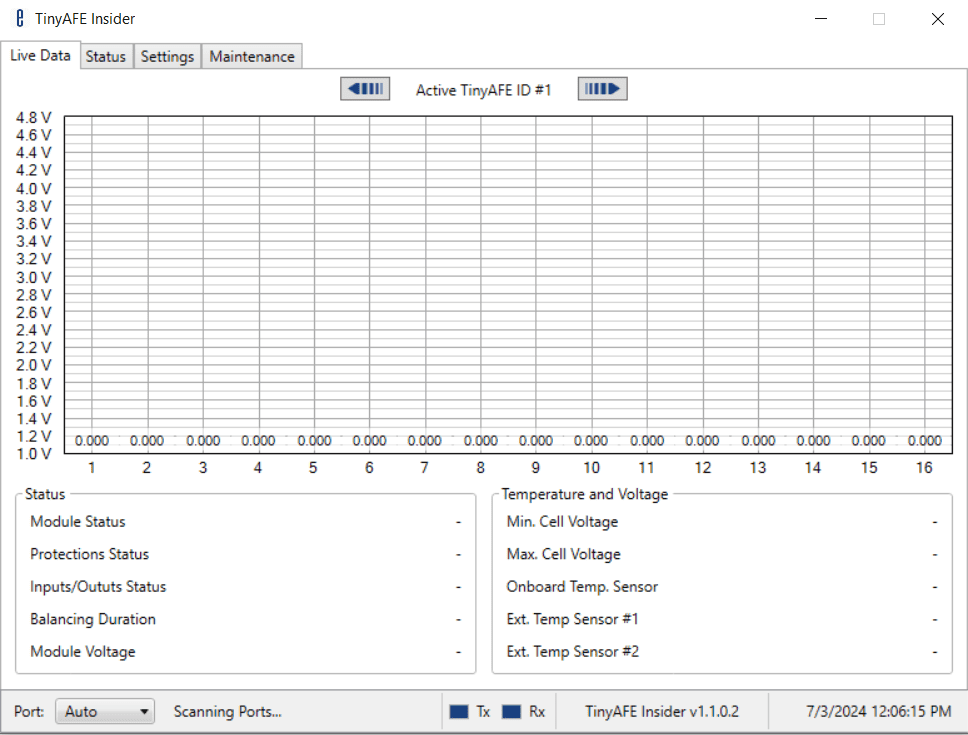Click cell number 12 on the chart axis

click(x=703, y=468)
